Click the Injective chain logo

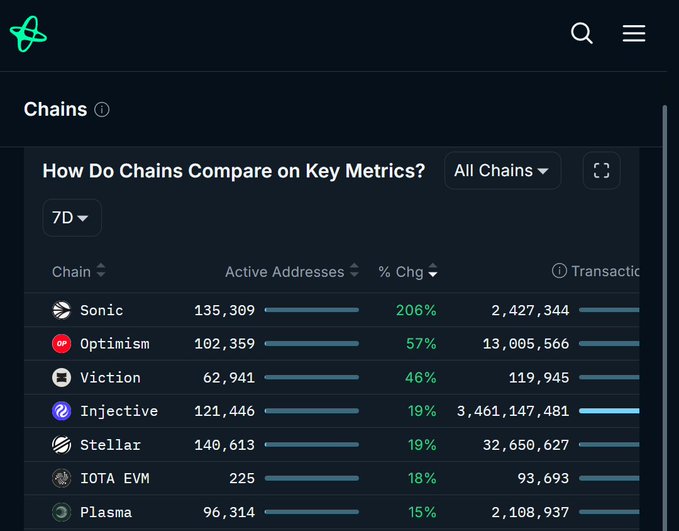click(61, 411)
